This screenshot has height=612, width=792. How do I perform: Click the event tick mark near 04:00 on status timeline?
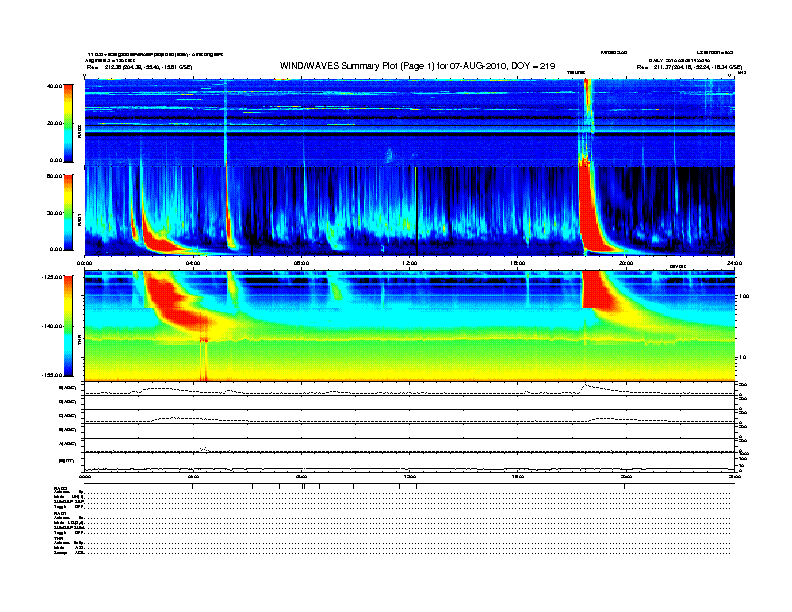[192, 486]
